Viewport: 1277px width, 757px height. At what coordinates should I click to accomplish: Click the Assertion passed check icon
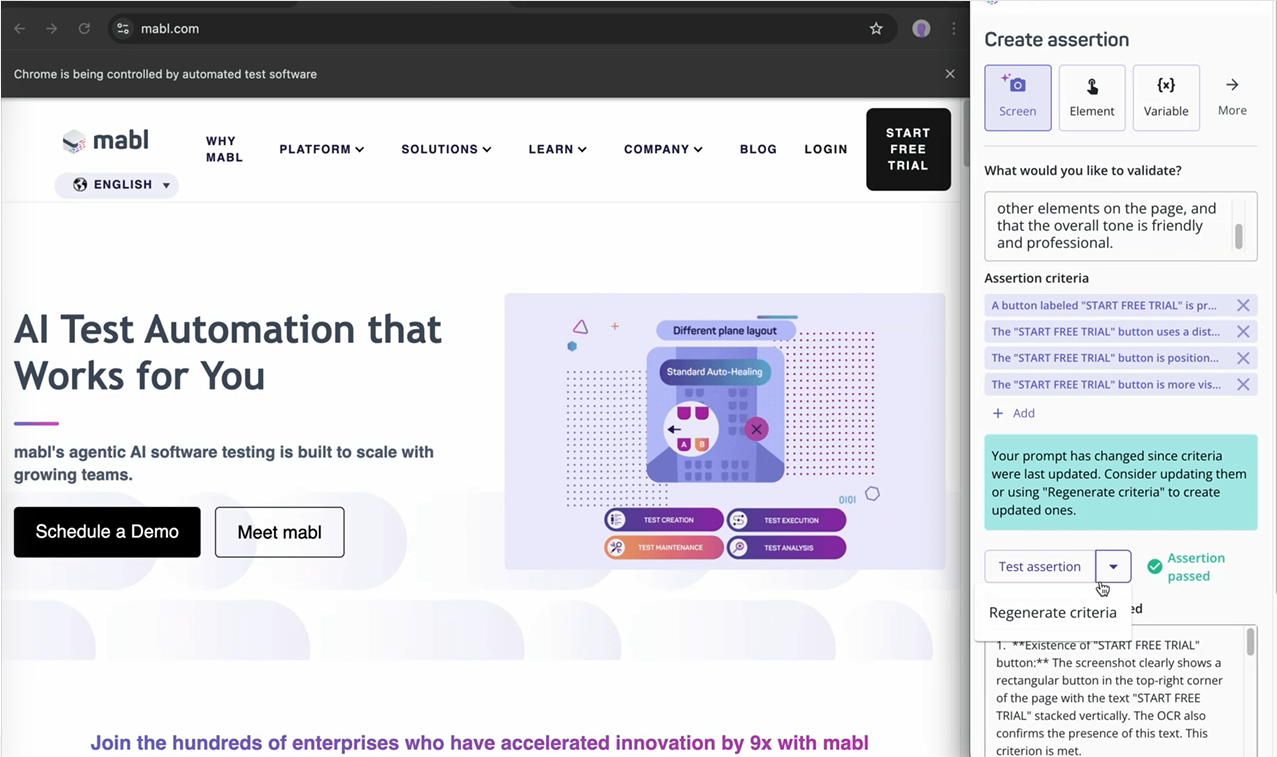coord(1155,567)
